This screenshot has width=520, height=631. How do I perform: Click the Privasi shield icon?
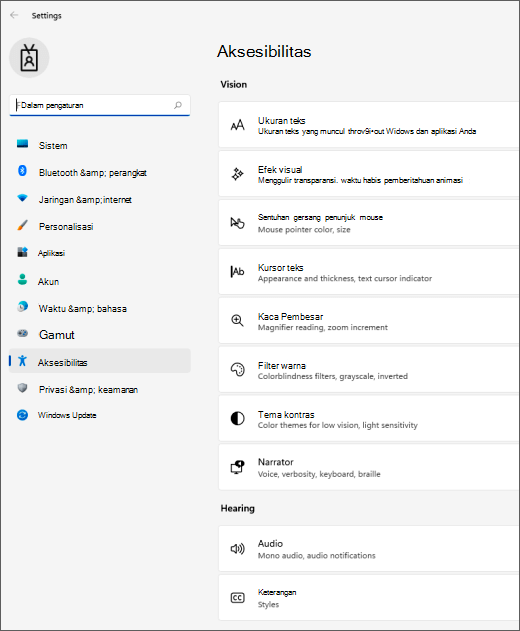[x=23, y=388]
